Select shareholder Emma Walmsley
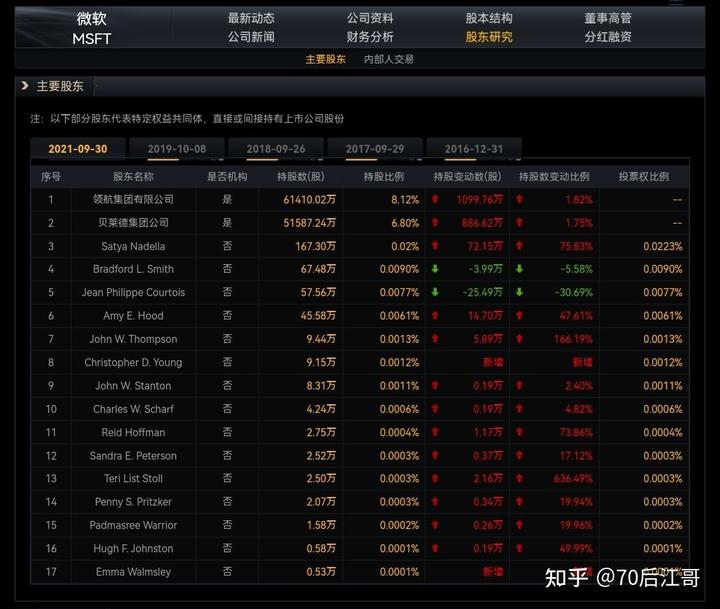The width and height of the screenshot is (720, 609). pyautogui.click(x=133, y=572)
